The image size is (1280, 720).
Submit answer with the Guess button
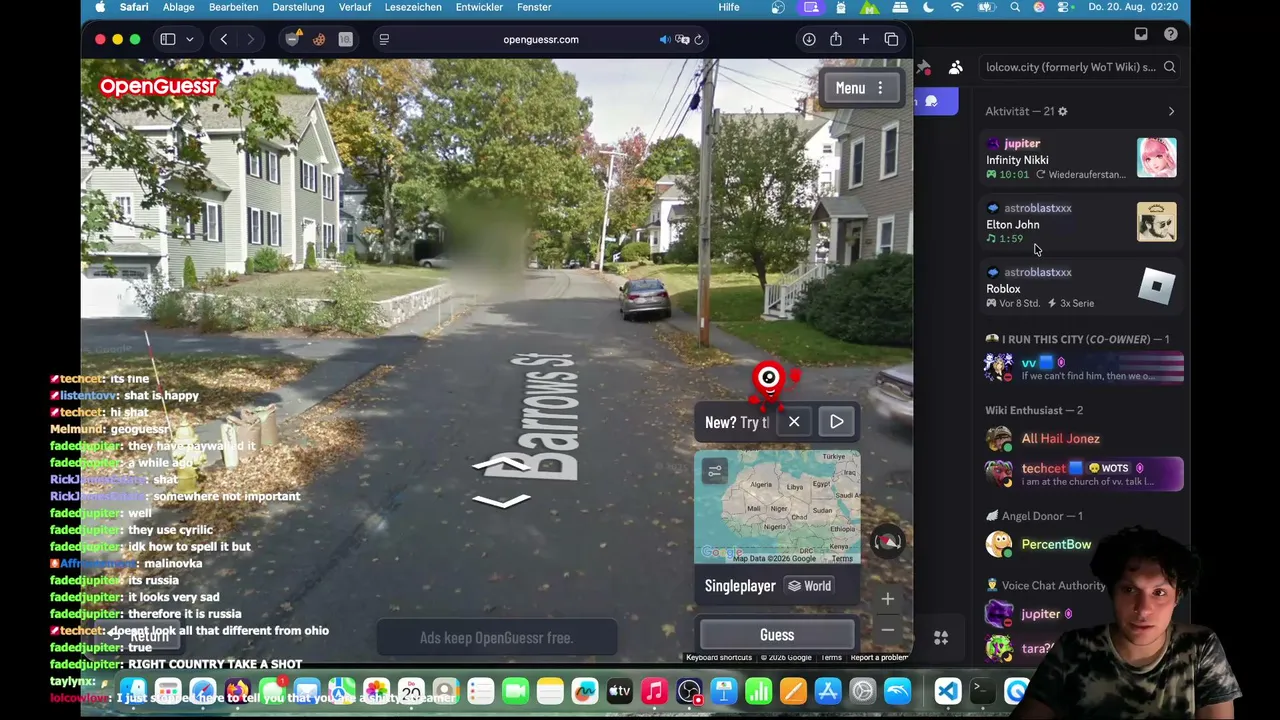[x=777, y=635]
